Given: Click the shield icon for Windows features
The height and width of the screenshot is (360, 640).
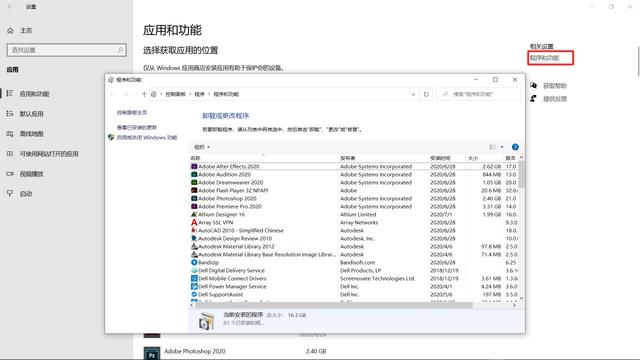Looking at the screenshot, I should [111, 138].
